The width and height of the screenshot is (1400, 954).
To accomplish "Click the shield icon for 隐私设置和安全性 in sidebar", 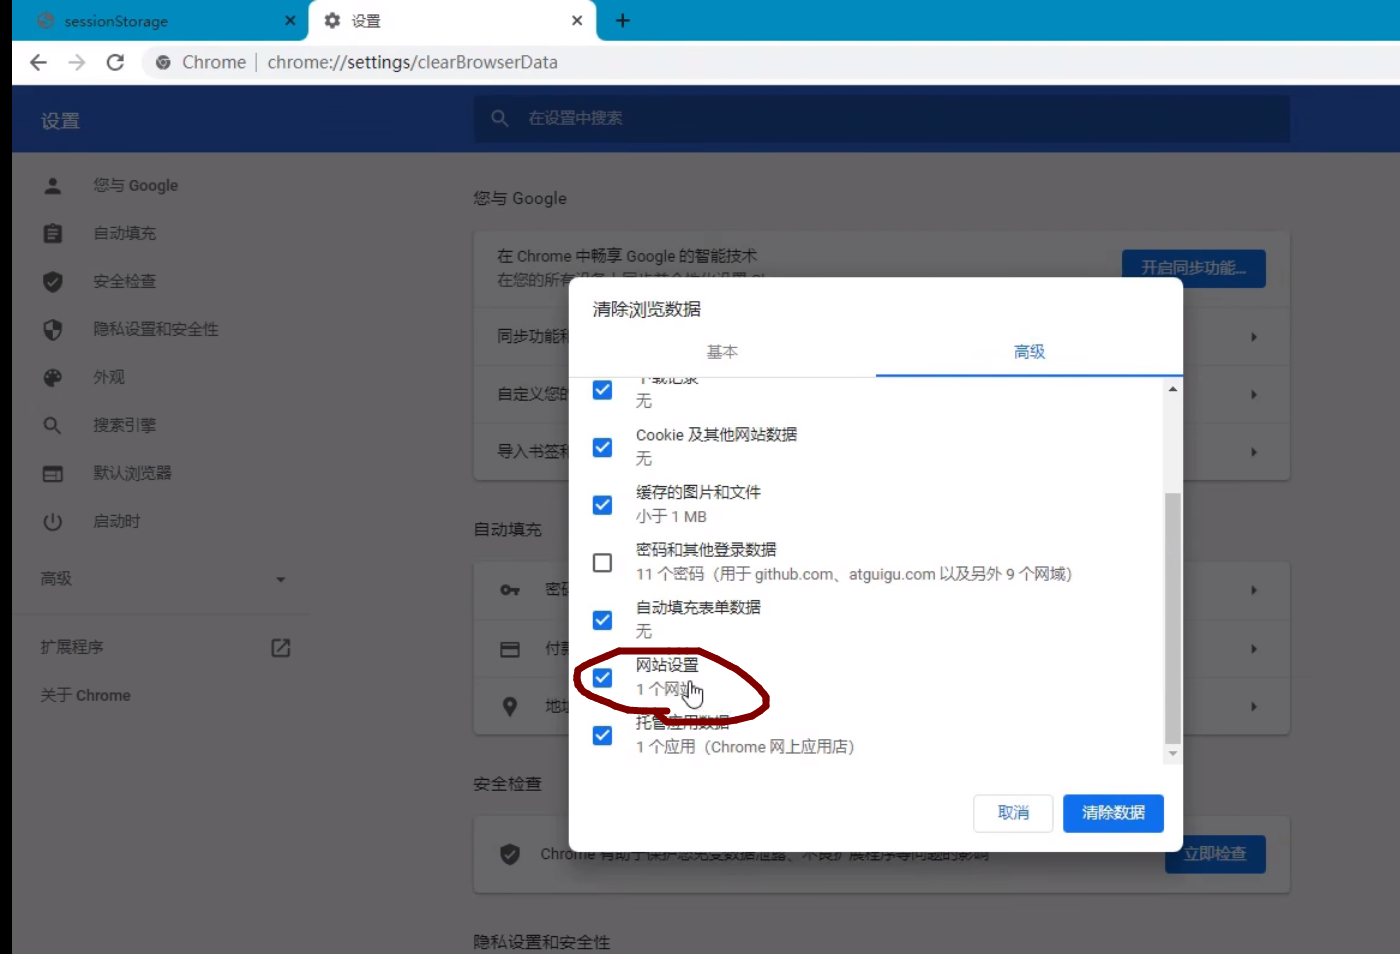I will tap(53, 329).
